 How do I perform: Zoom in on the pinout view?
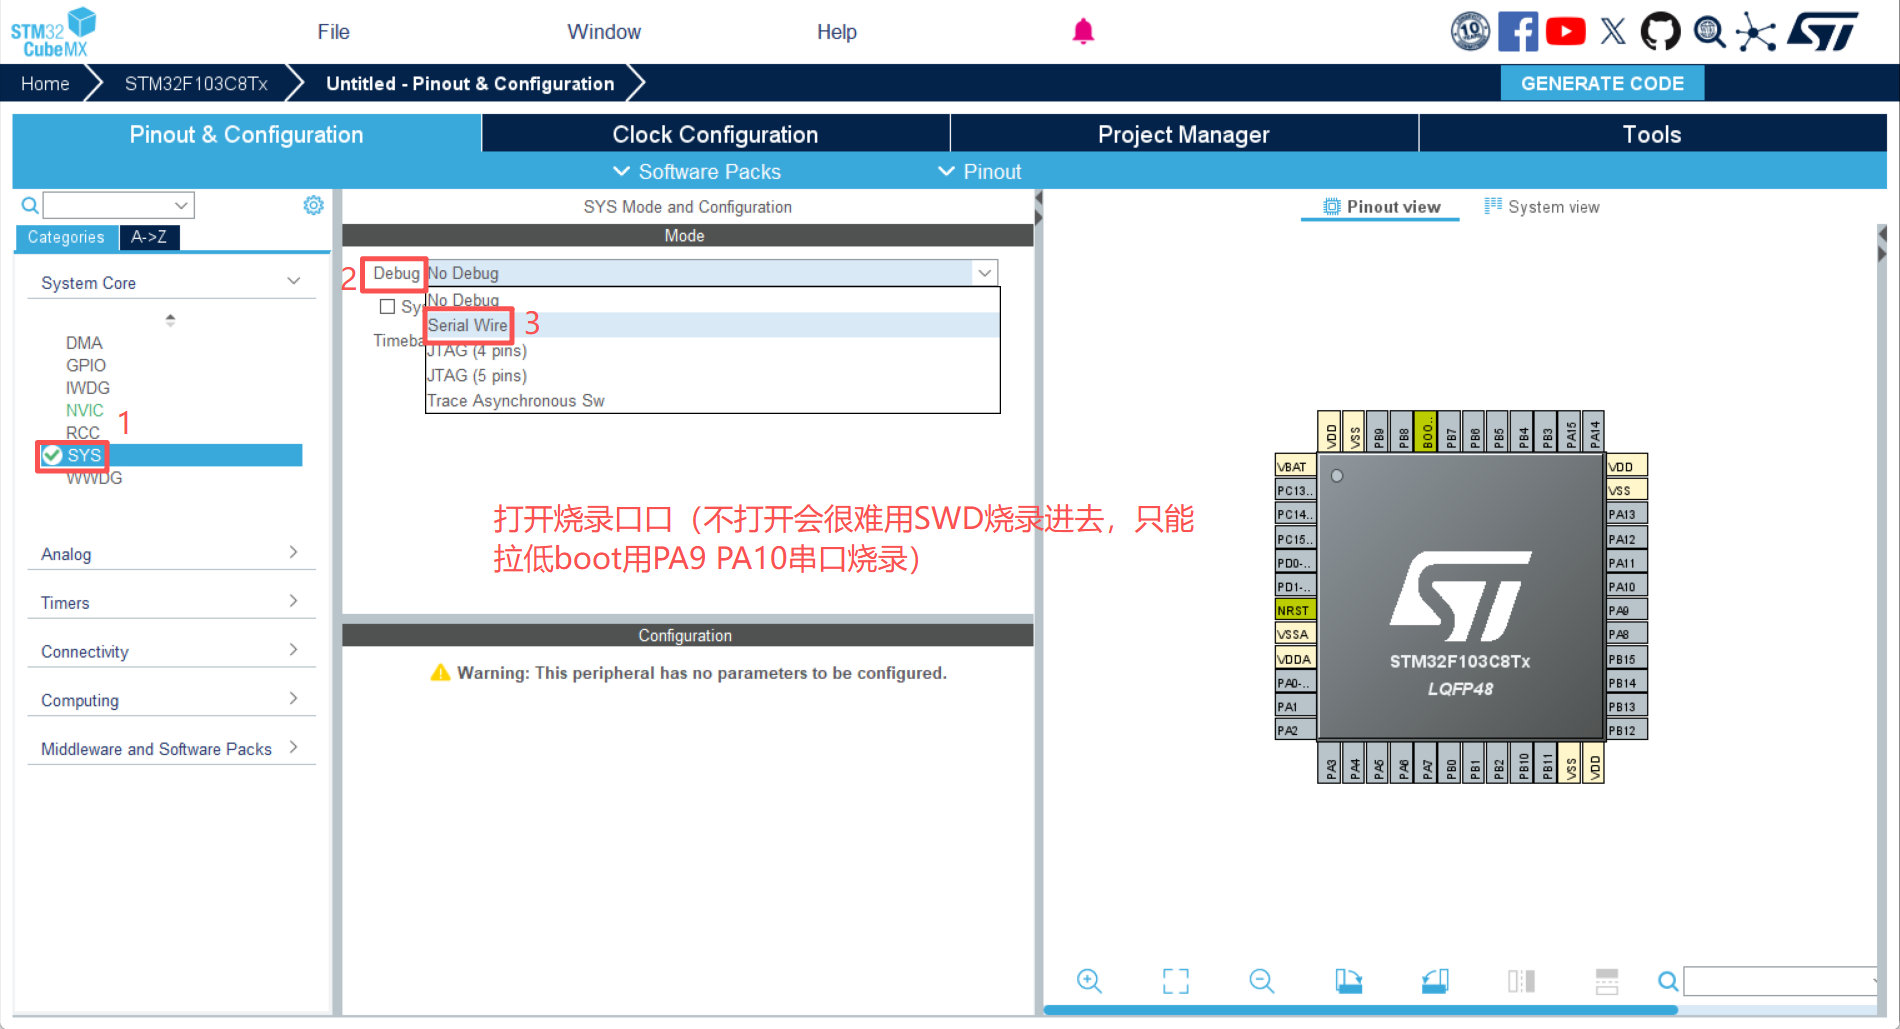pyautogui.click(x=1089, y=981)
